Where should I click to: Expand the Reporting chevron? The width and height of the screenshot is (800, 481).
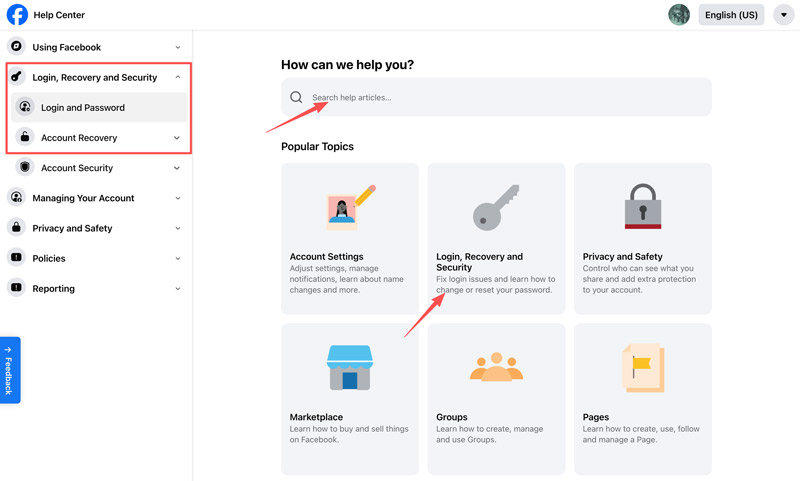click(178, 289)
